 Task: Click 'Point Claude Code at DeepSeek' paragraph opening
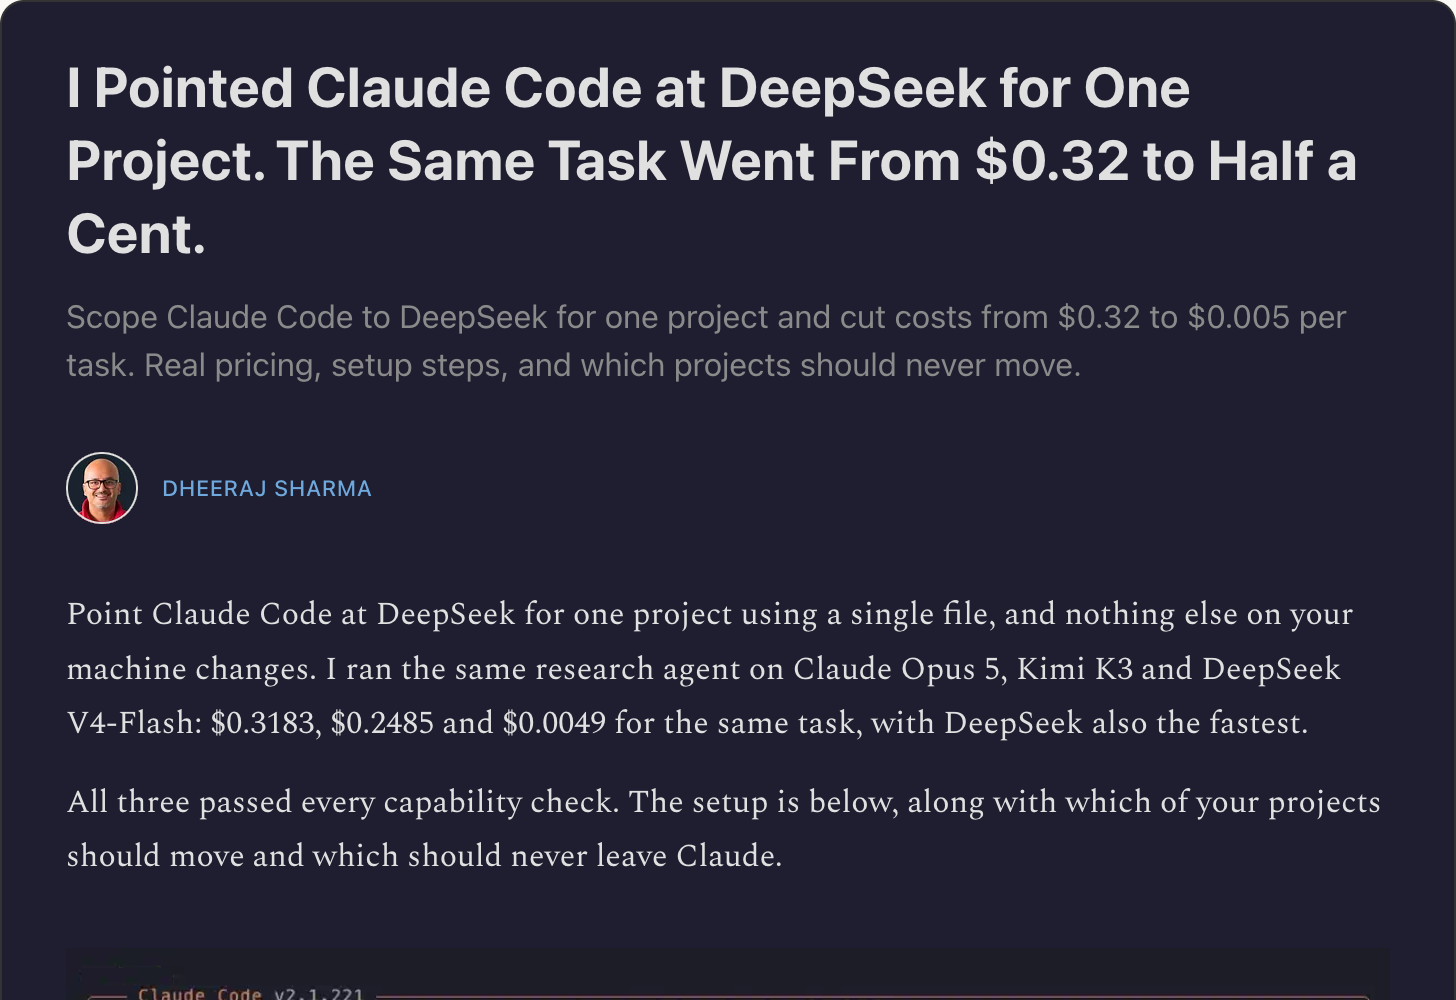click(291, 614)
